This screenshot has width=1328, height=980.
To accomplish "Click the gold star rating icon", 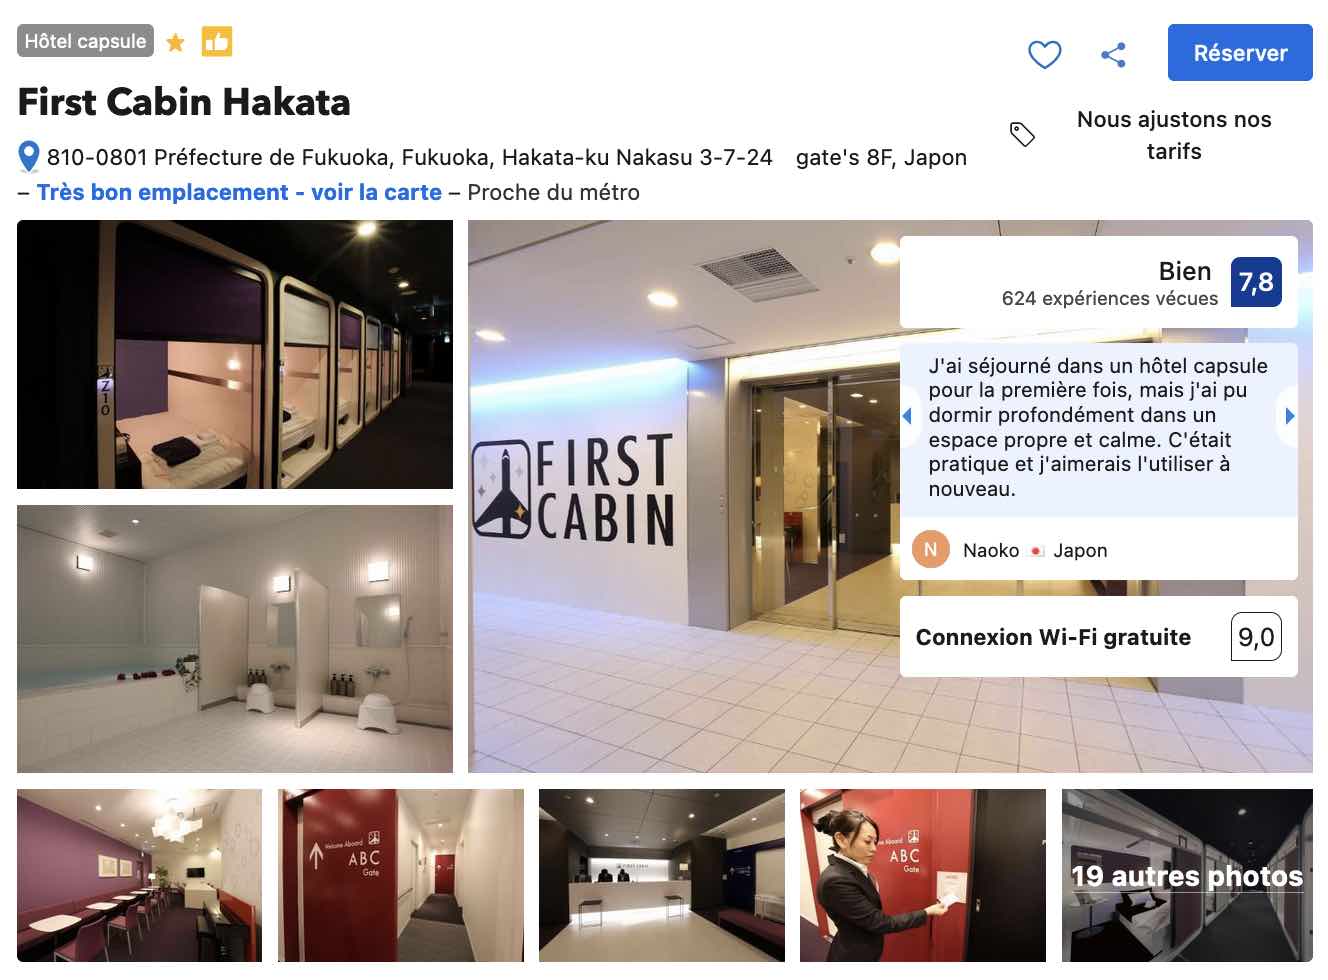I will (175, 42).
